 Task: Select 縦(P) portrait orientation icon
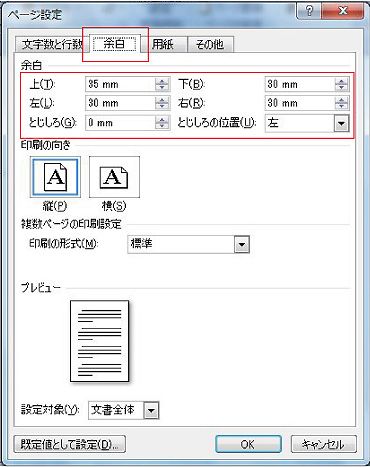tap(55, 177)
